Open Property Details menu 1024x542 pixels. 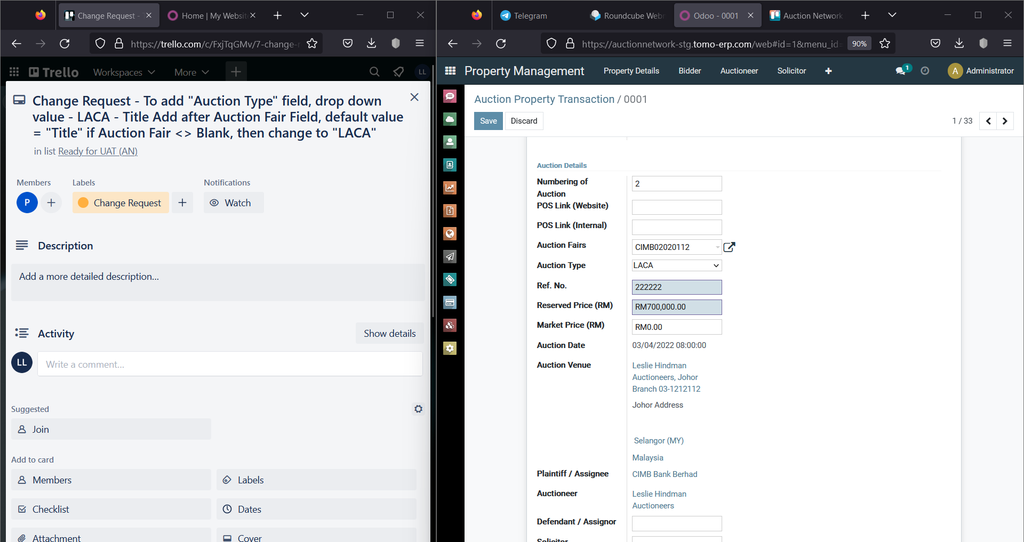[631, 71]
